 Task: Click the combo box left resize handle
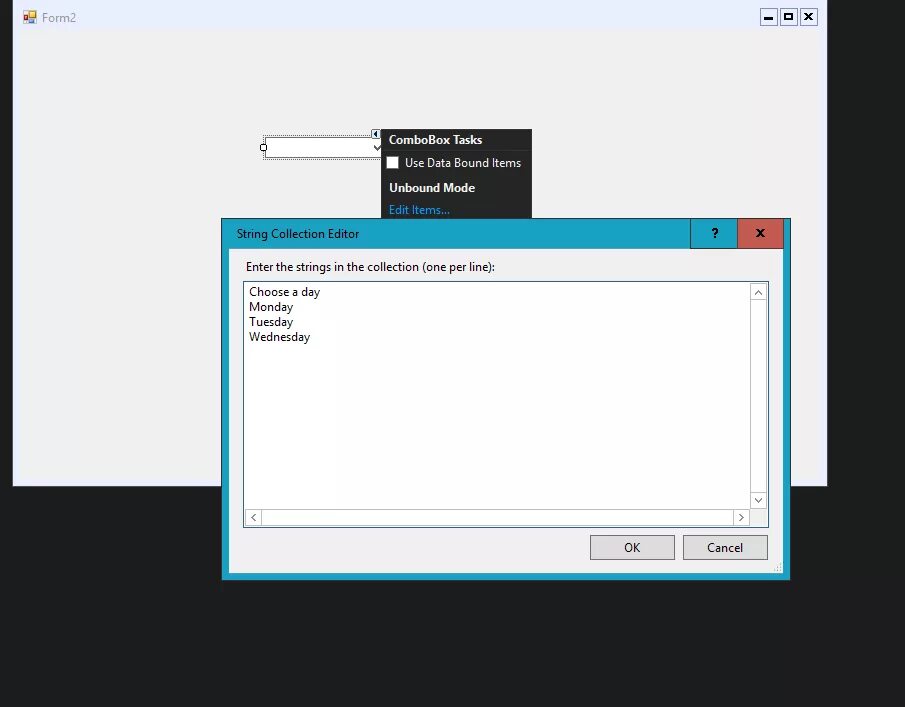(x=264, y=148)
